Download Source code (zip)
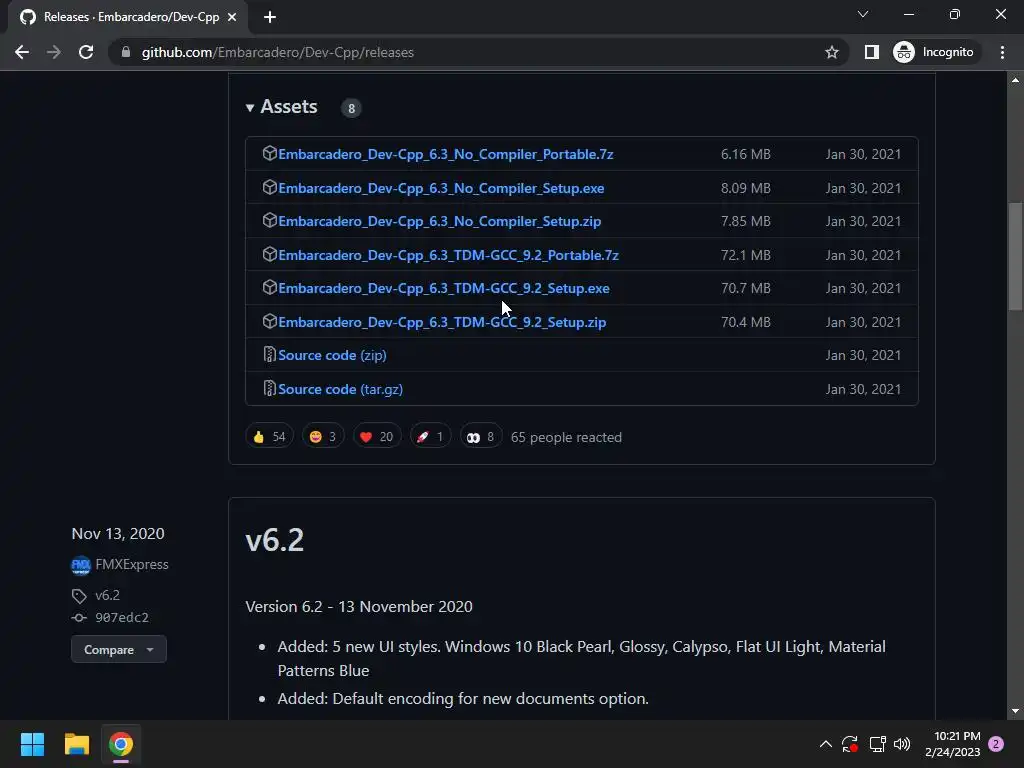Image resolution: width=1024 pixels, height=768 pixels. tap(332, 355)
